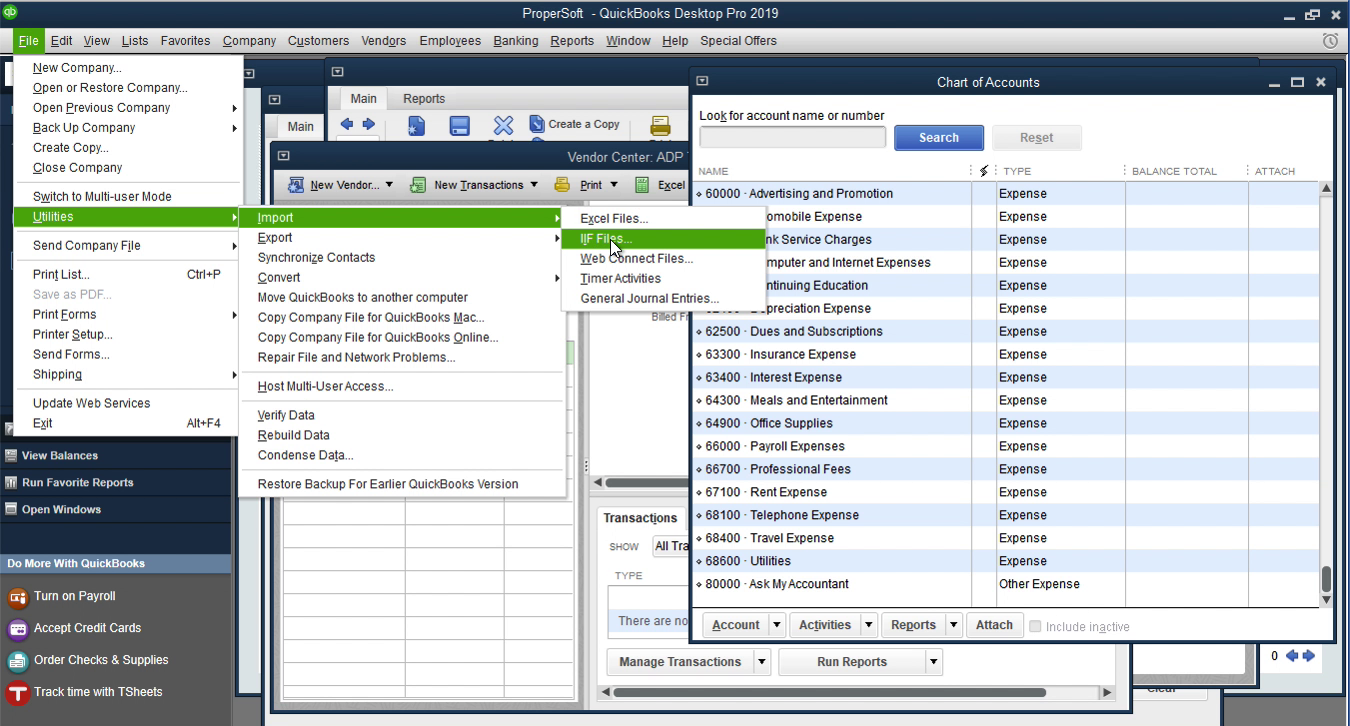Click Track time with TSheets icon
The image size is (1350, 726).
[16, 691]
